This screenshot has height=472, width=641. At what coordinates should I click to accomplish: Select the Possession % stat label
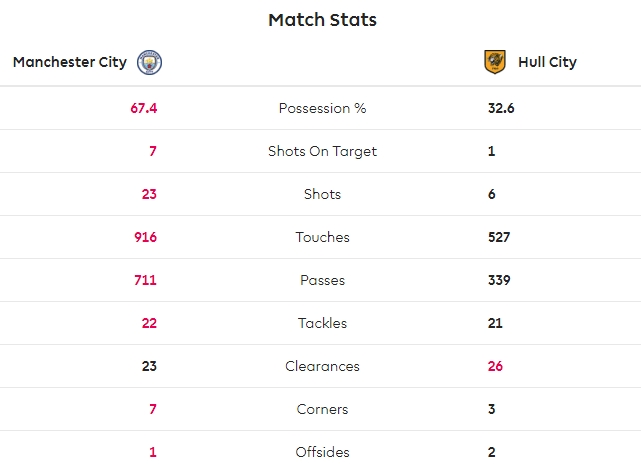tap(322, 108)
